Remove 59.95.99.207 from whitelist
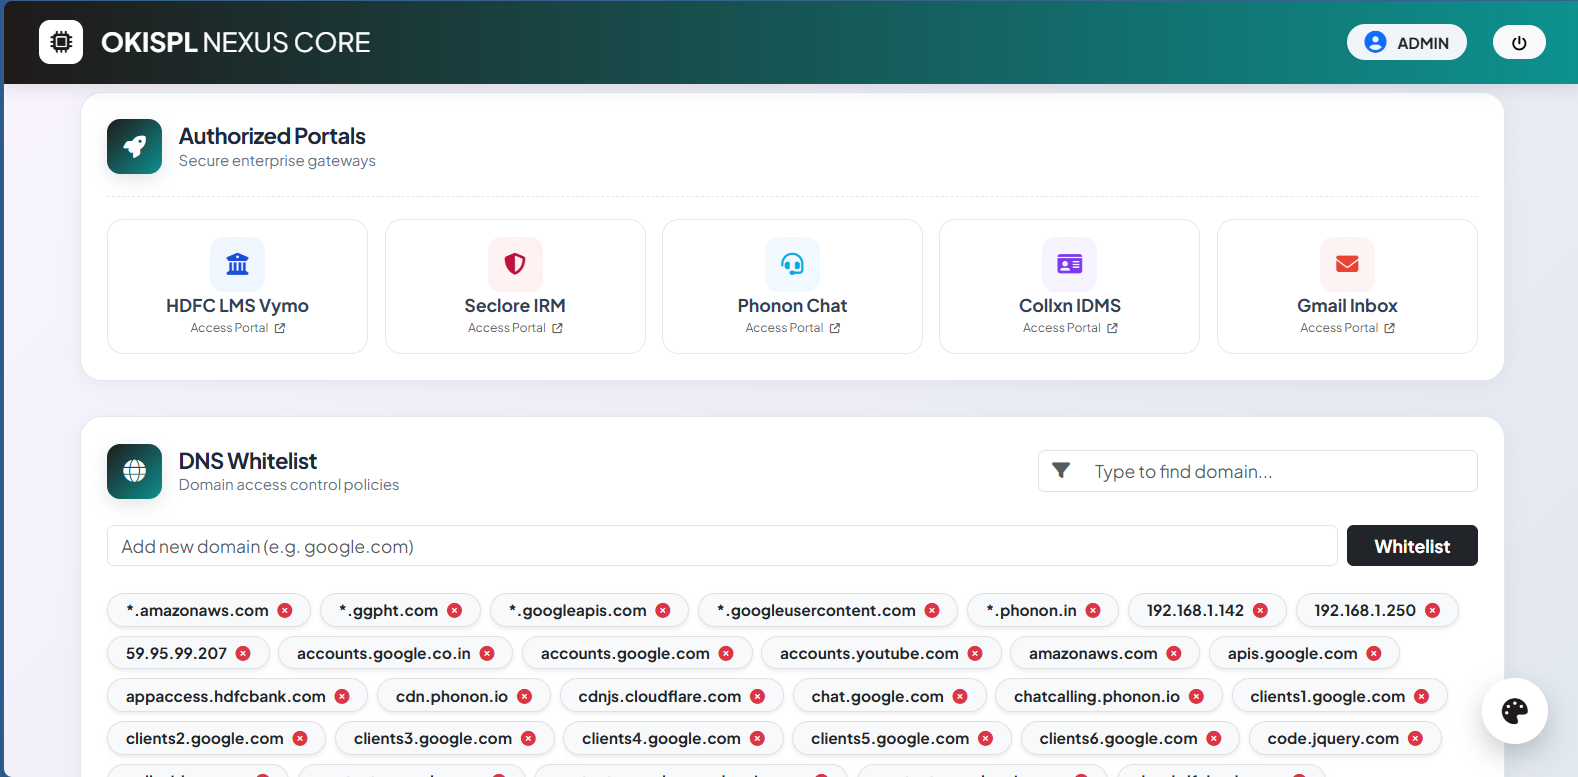The height and width of the screenshot is (777, 1578). click(x=243, y=653)
